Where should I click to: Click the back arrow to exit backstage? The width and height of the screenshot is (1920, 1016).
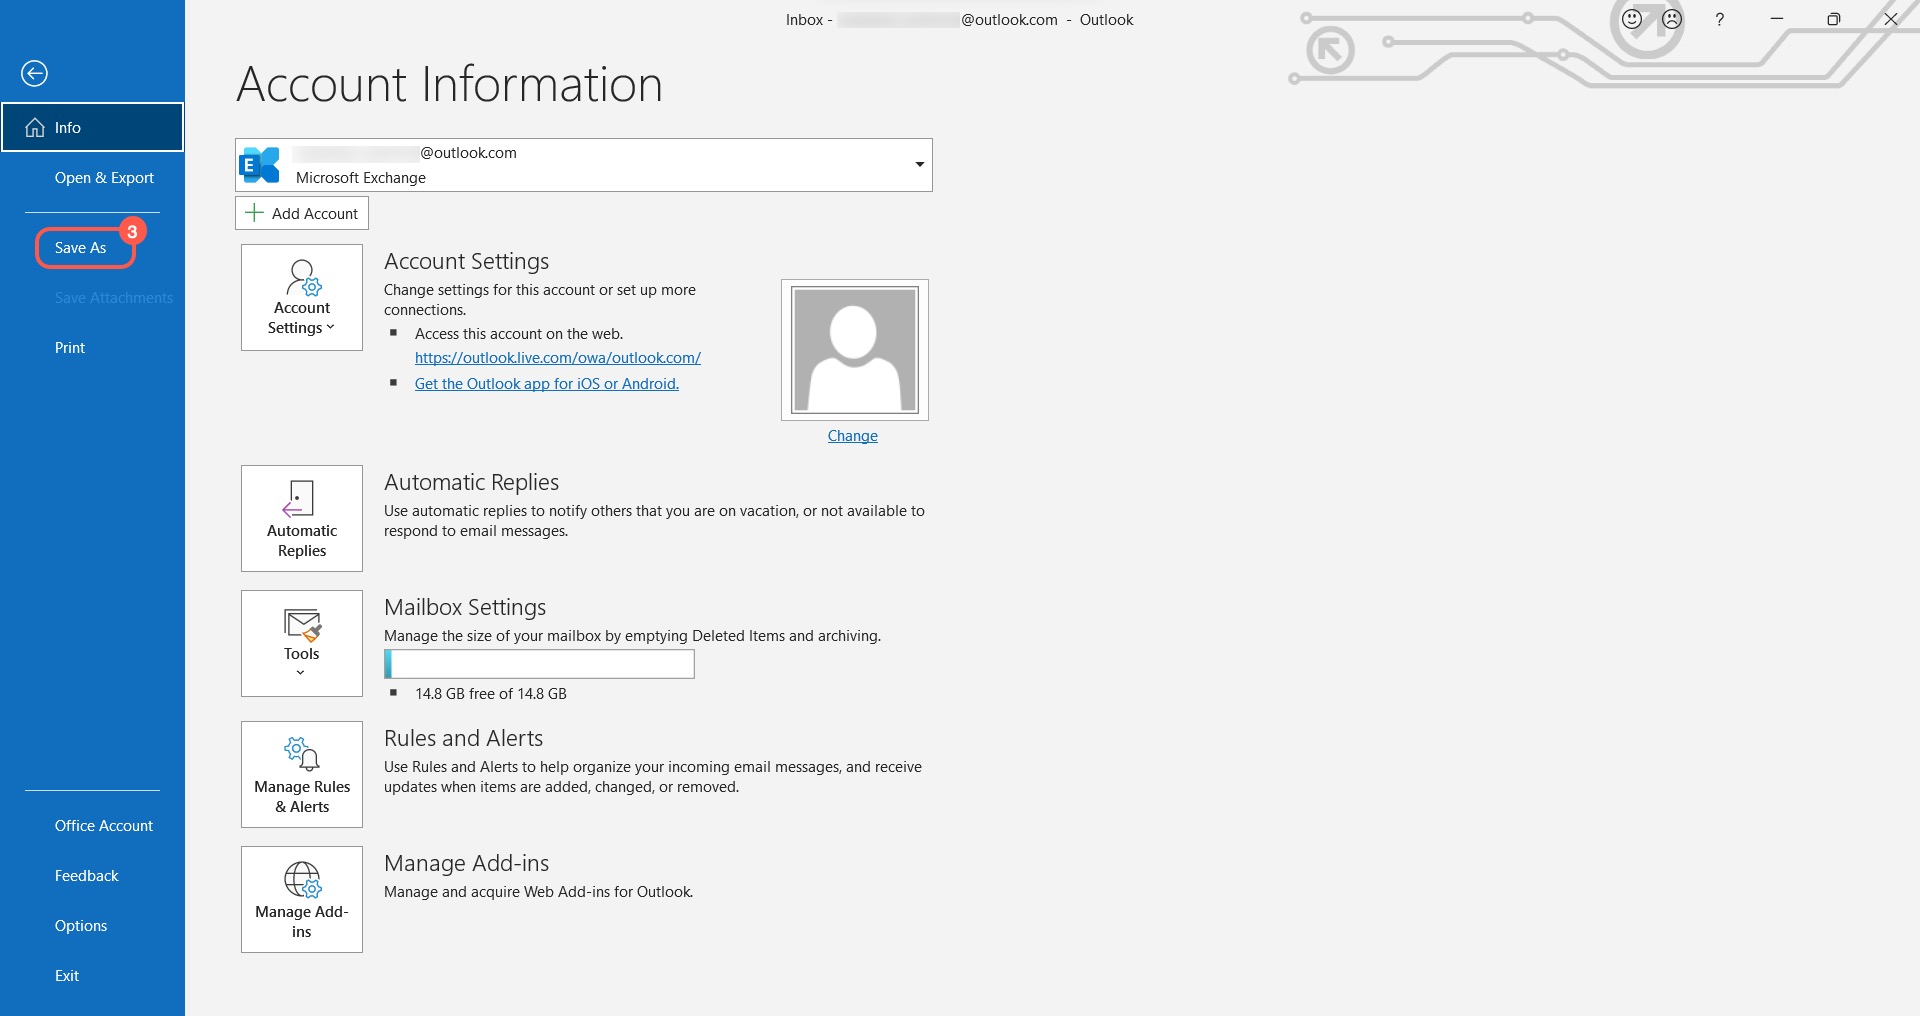pos(34,73)
